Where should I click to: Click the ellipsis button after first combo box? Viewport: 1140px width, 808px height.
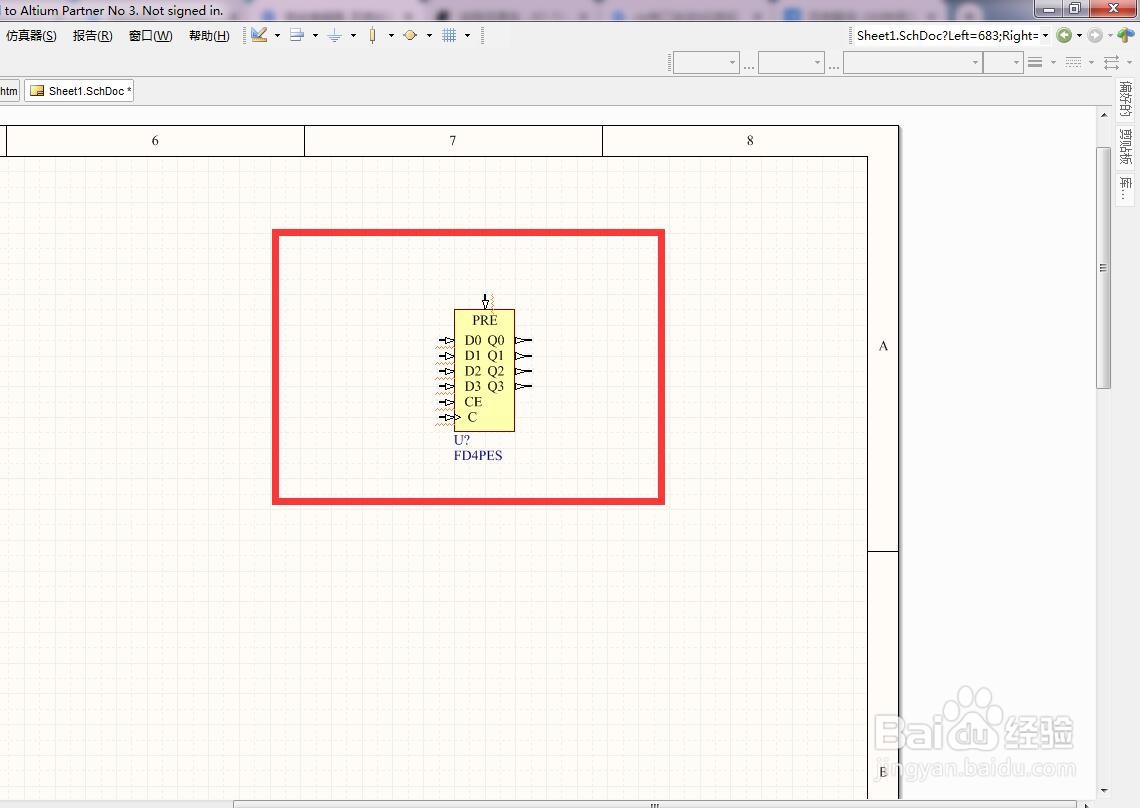click(749, 65)
